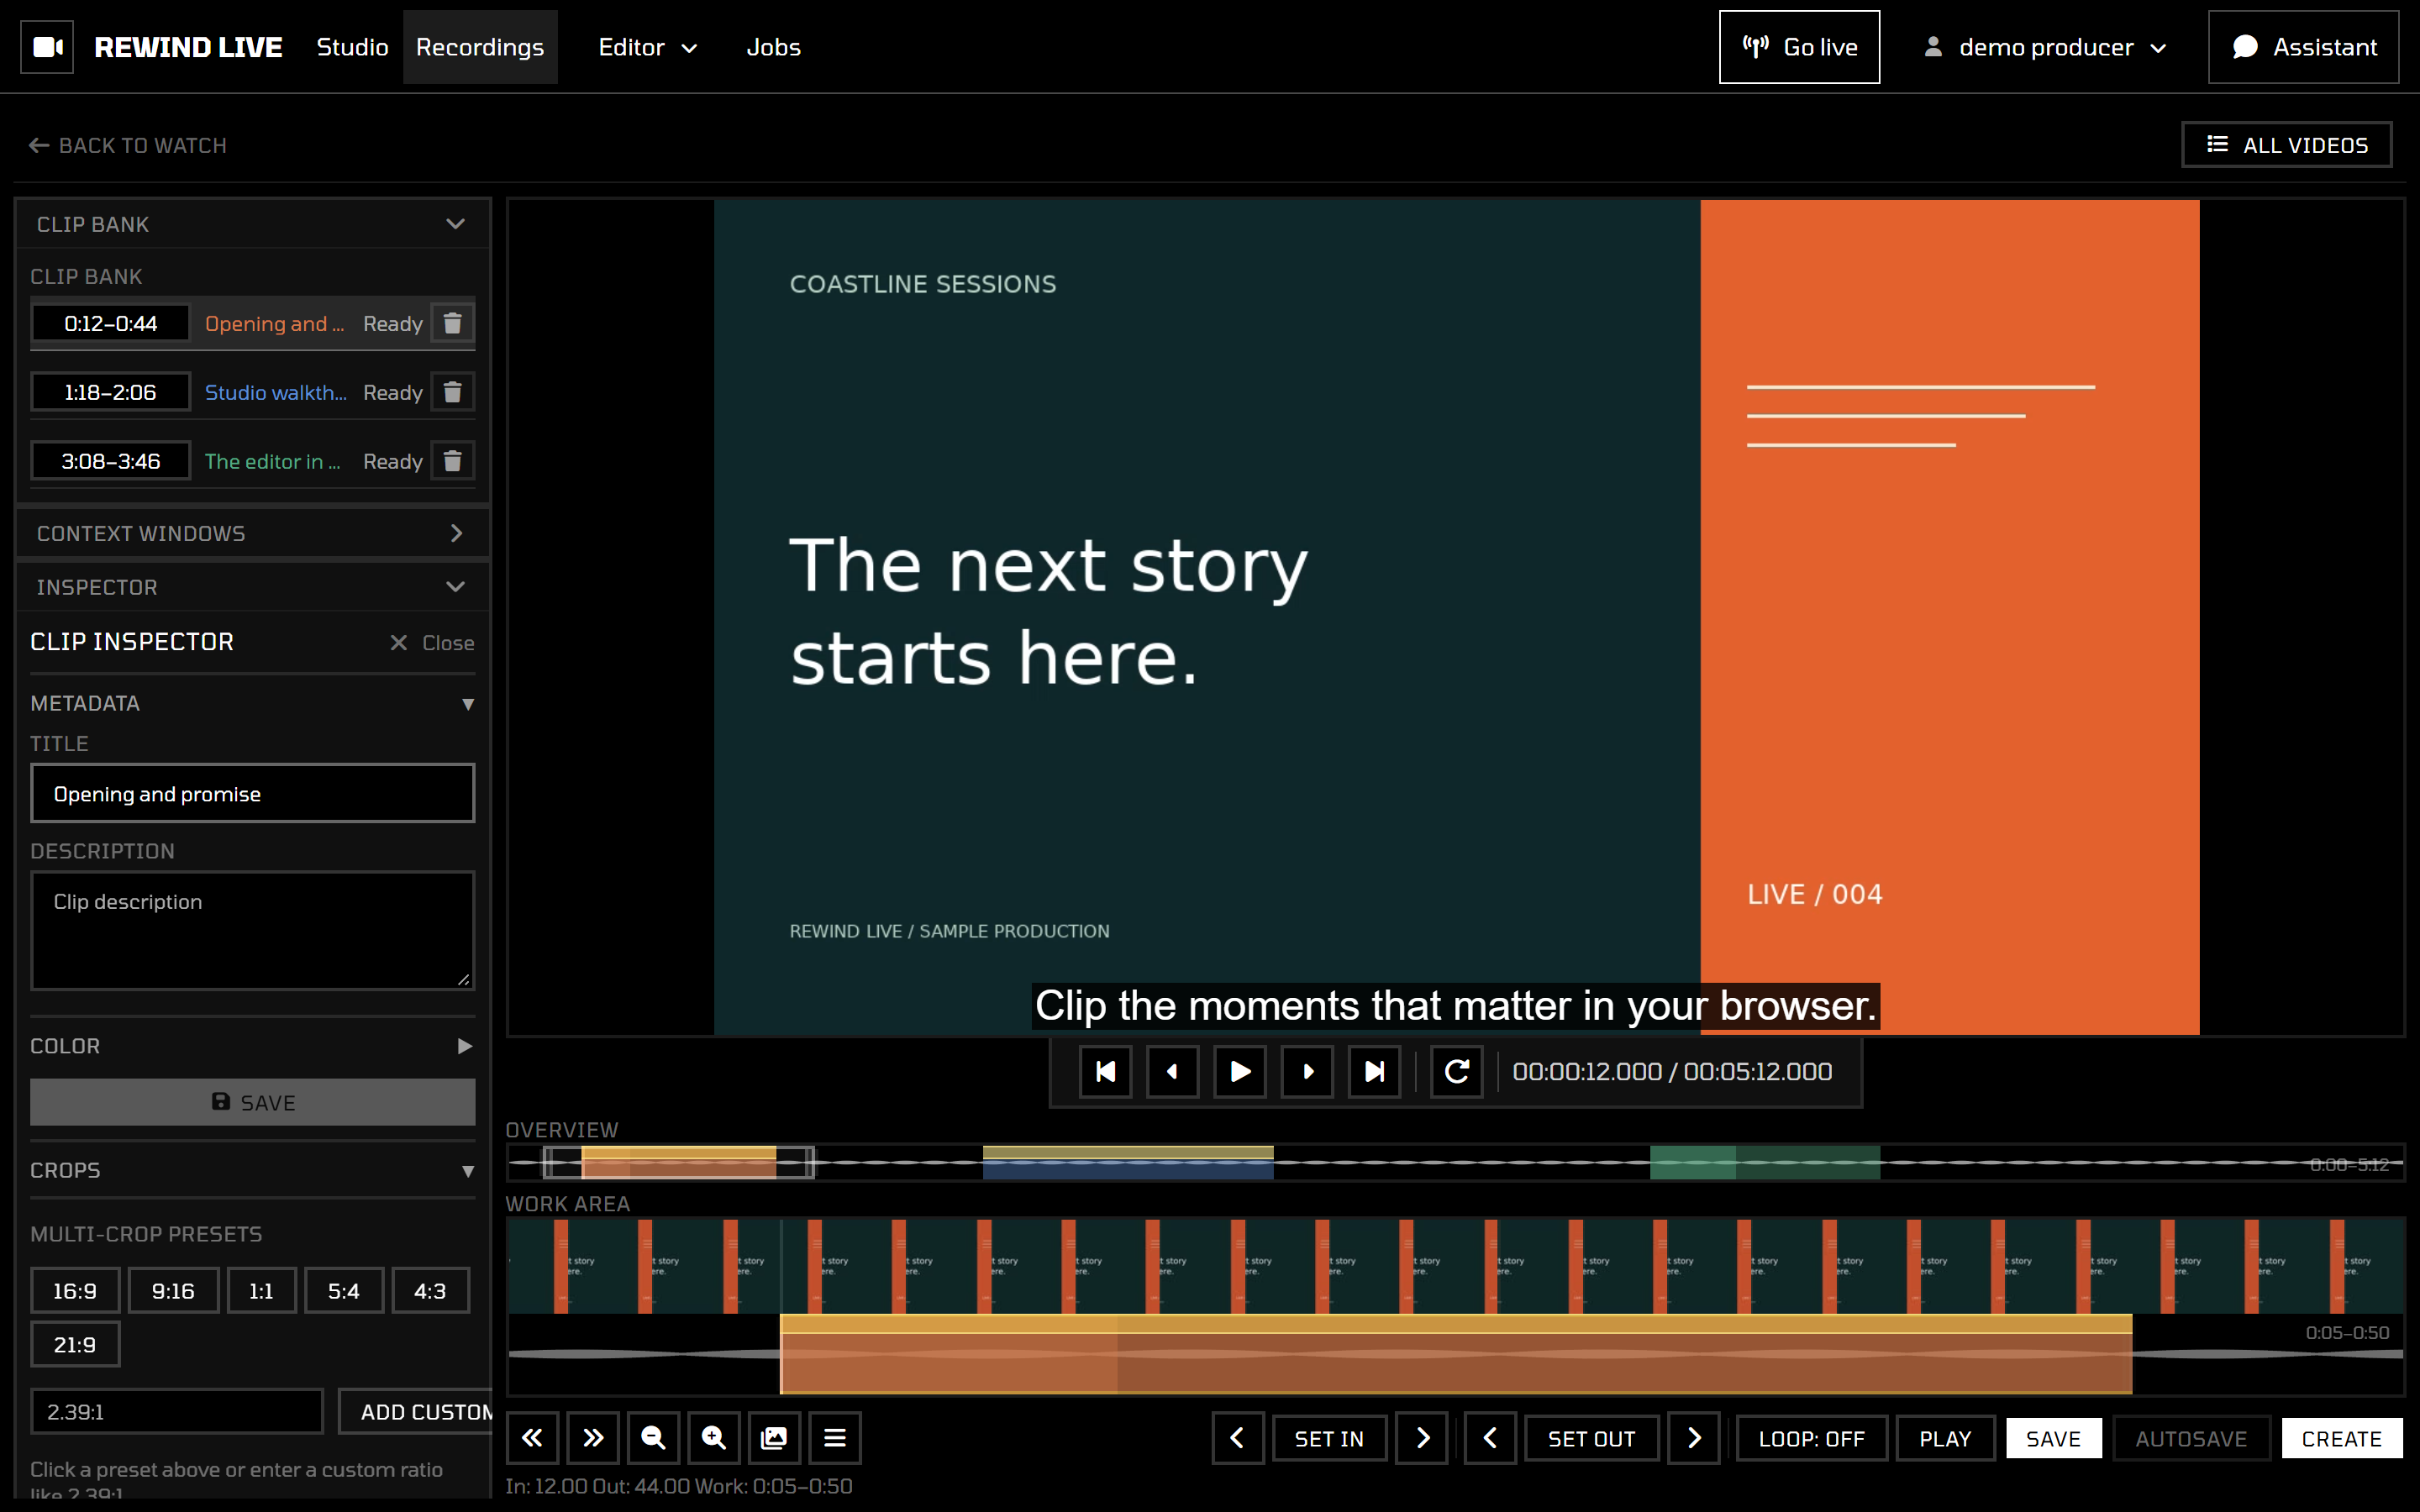Viewport: 2420px width, 1512px height.
Task: Delete the 3:08–3:46 editor clip
Action: [452, 461]
